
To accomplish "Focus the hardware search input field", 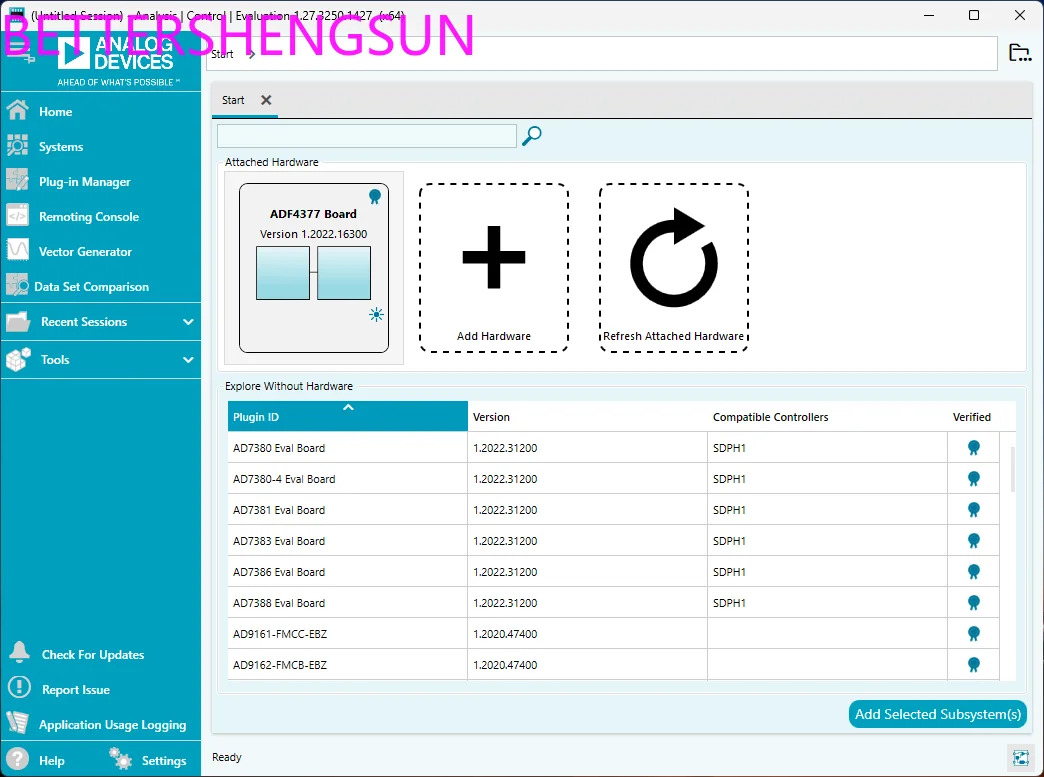I will (367, 136).
